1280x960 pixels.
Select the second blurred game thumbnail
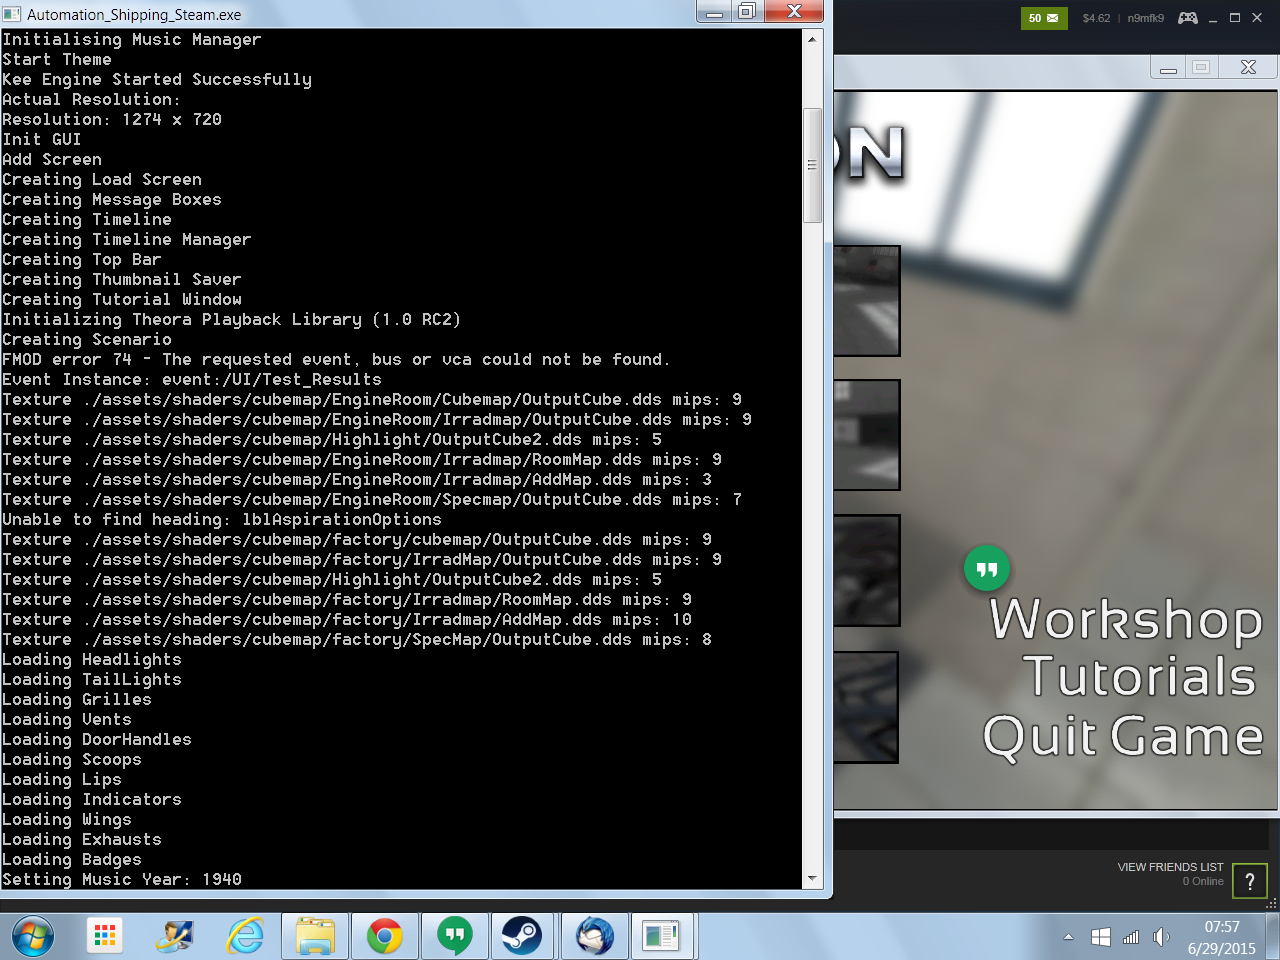tap(866, 435)
